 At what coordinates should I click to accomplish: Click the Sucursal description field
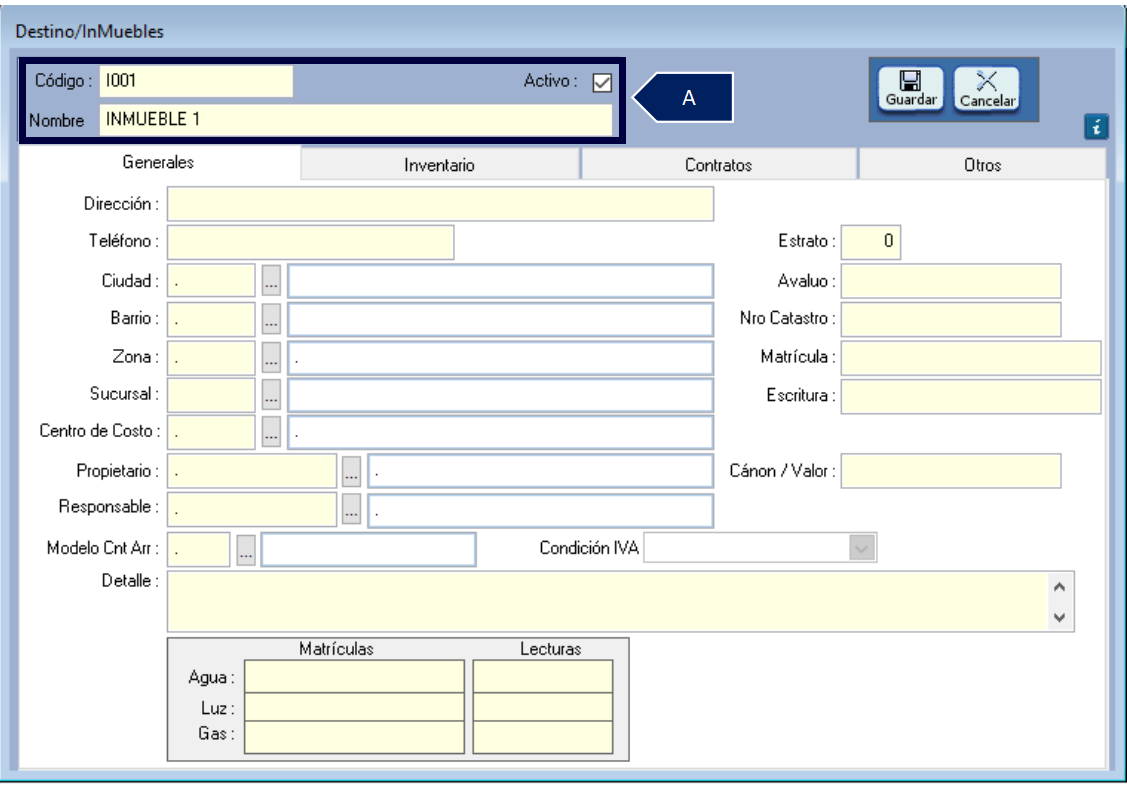[x=500, y=395]
